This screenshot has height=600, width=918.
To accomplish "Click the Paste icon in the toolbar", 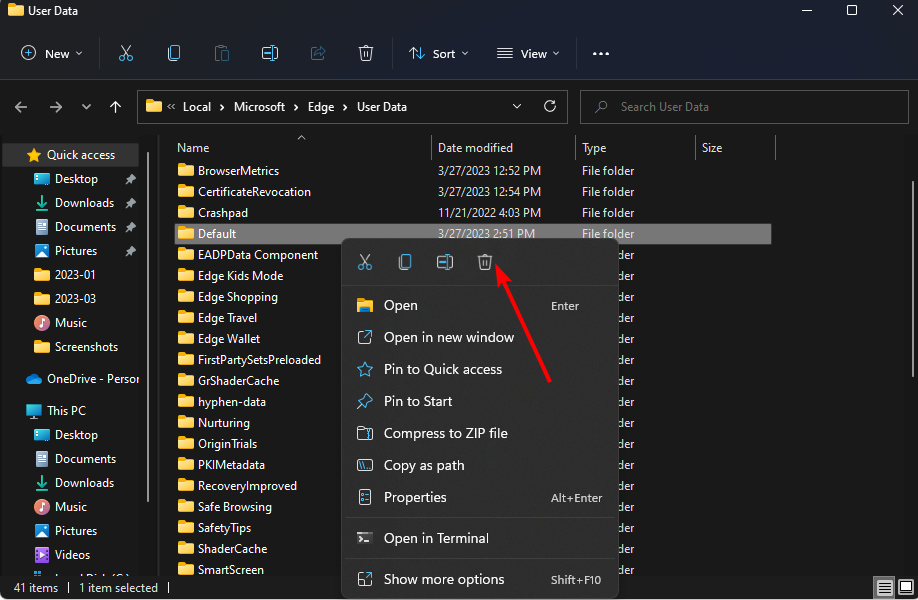I will coord(221,52).
